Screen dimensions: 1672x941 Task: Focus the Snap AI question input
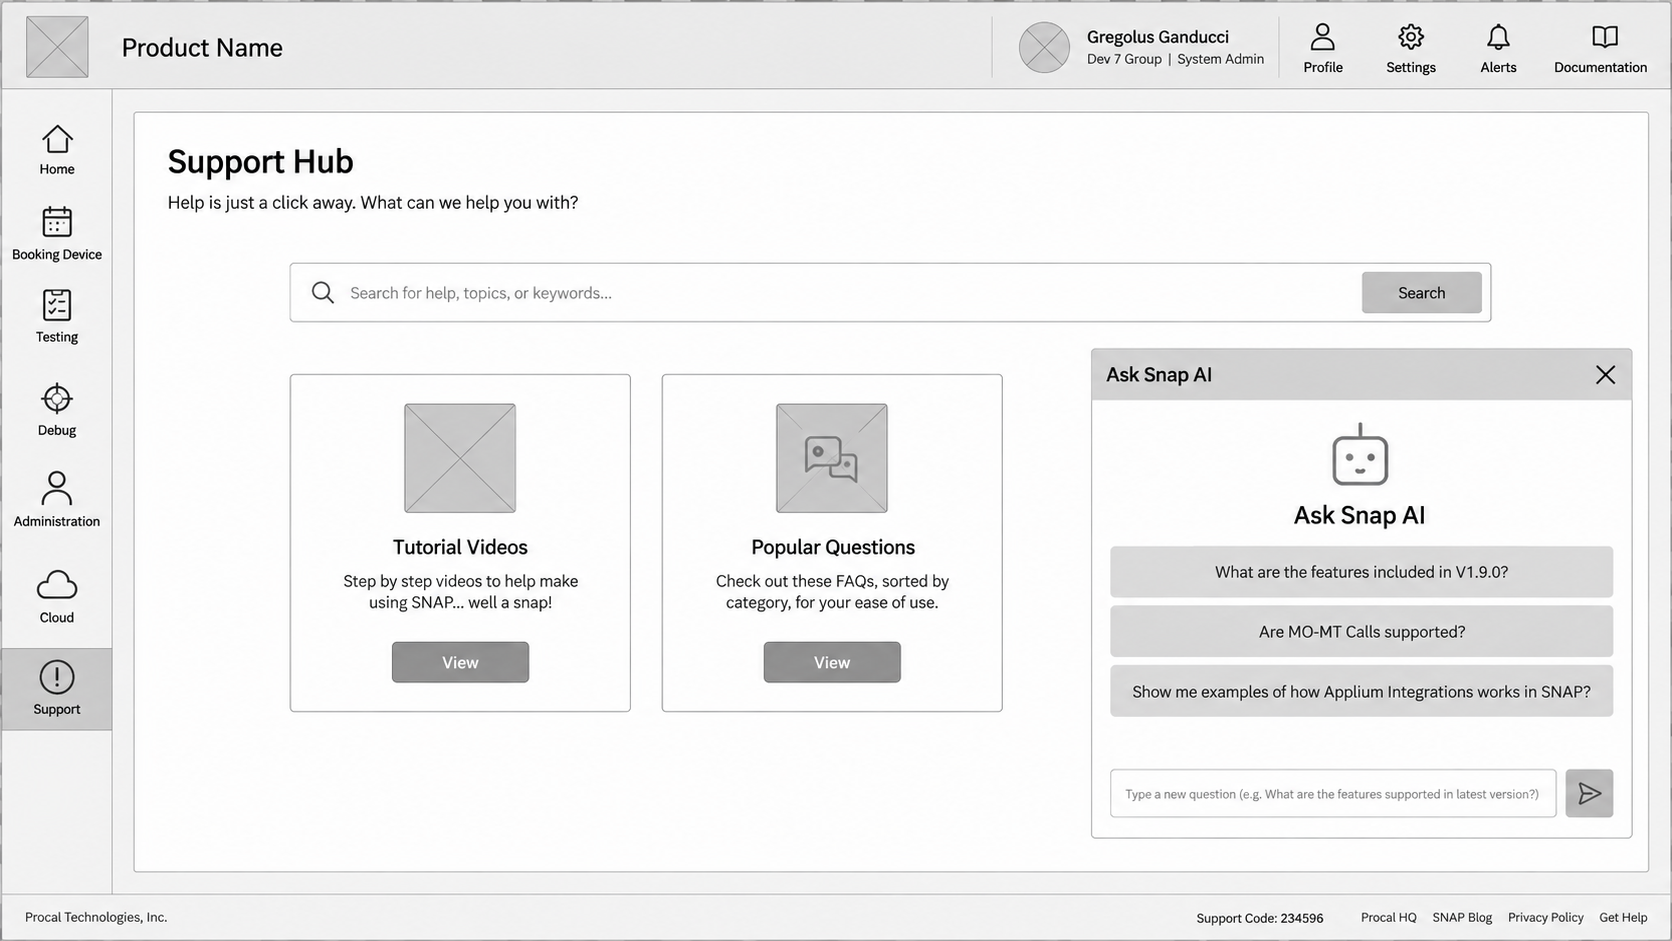click(1333, 793)
